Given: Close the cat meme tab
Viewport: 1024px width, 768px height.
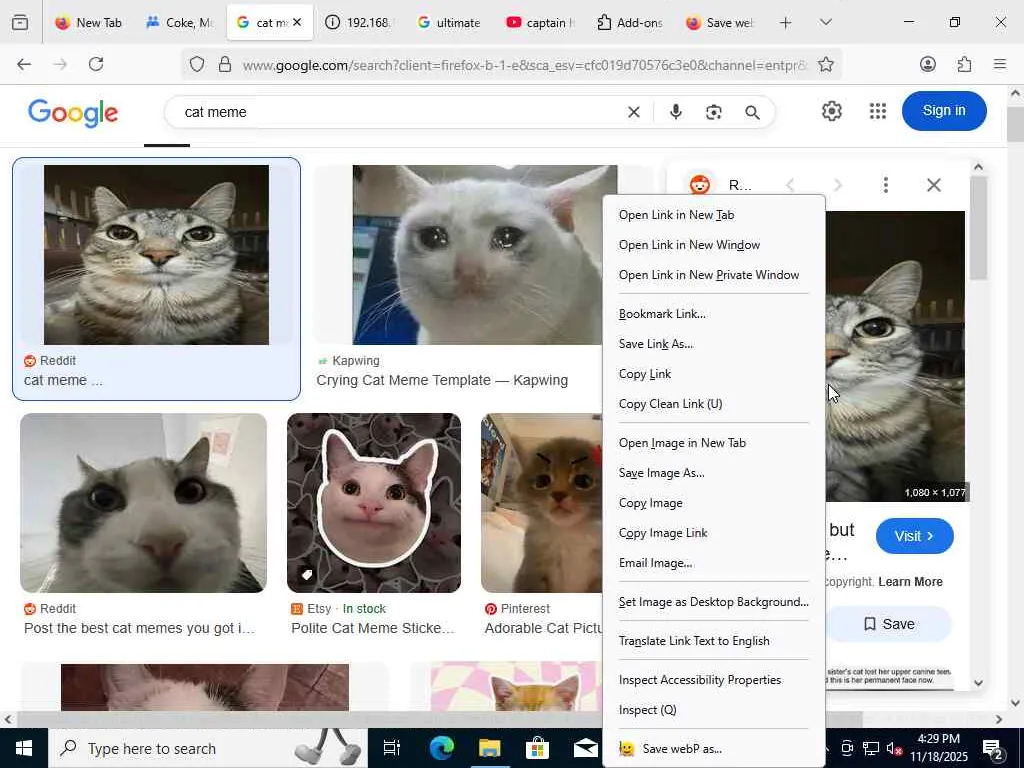Looking at the screenshot, I should [297, 22].
